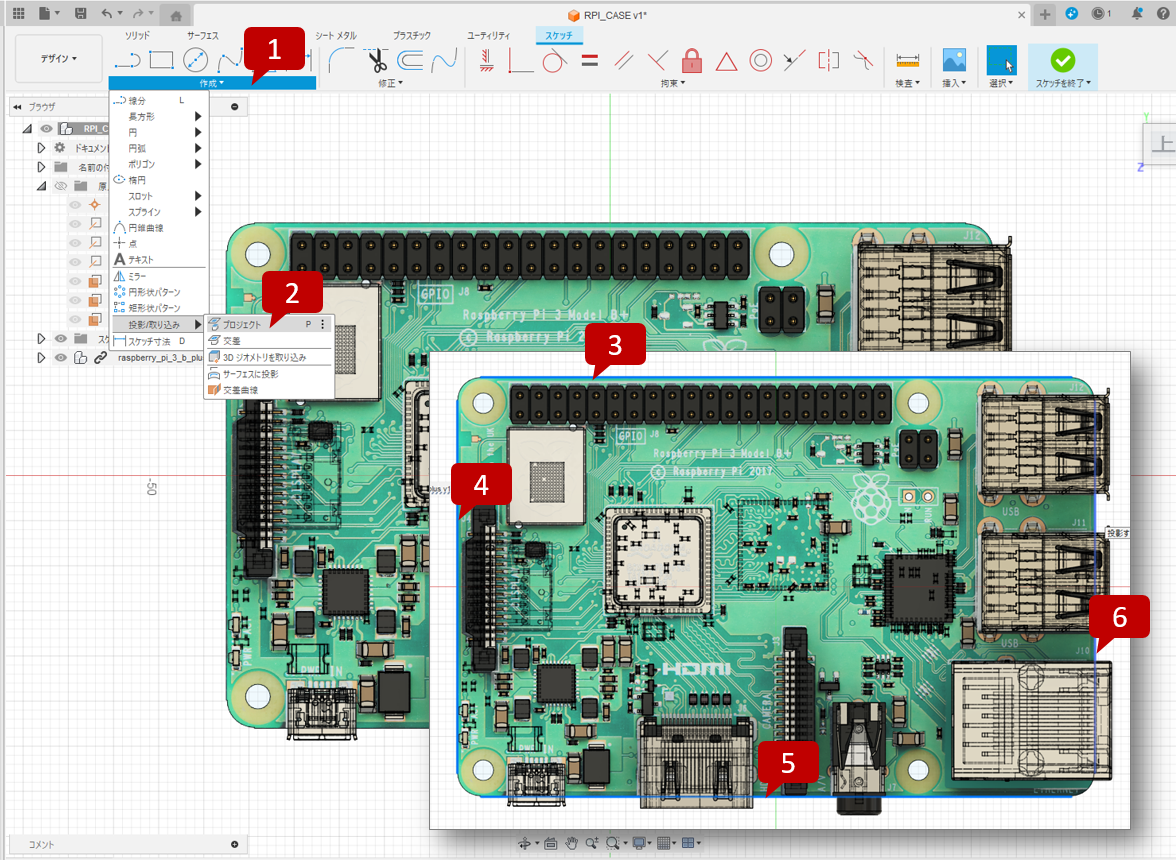Apply the Fix/Unfix lock constraint
The height and width of the screenshot is (860, 1176).
692,60
